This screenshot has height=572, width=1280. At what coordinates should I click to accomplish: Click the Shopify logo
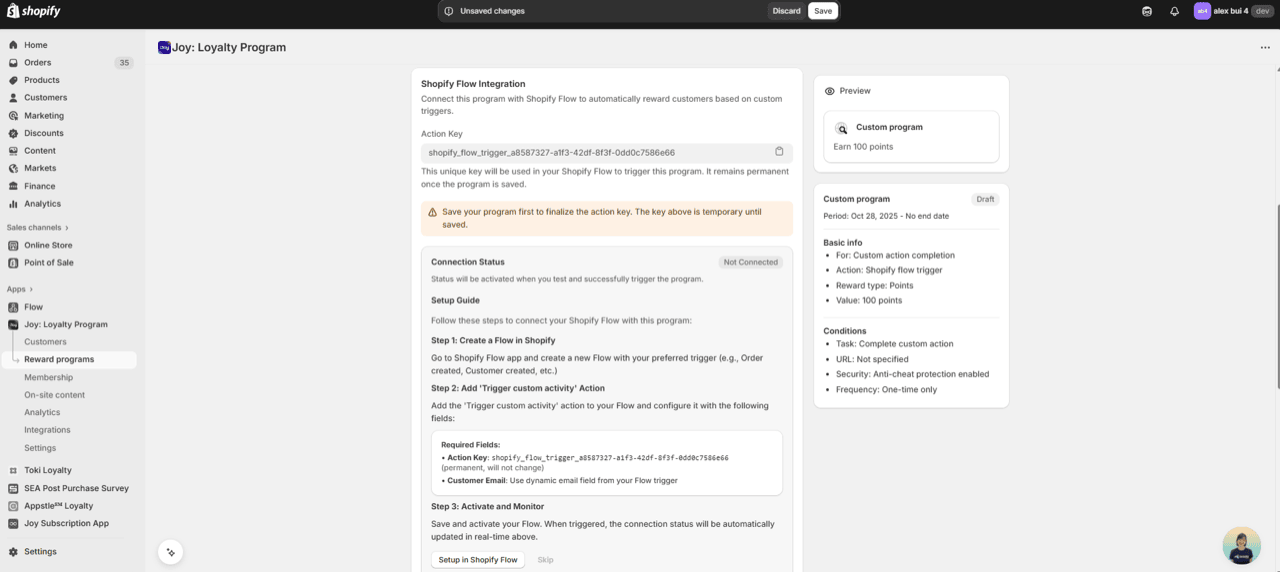tap(34, 11)
